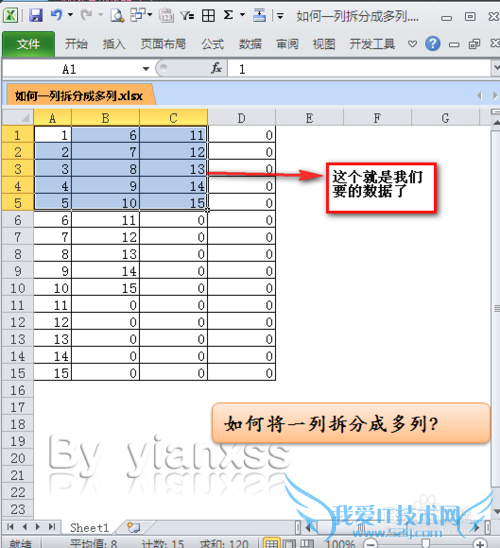Click the AutoSum sigma icon
Screen dimensions: 500x548
click(228, 15)
